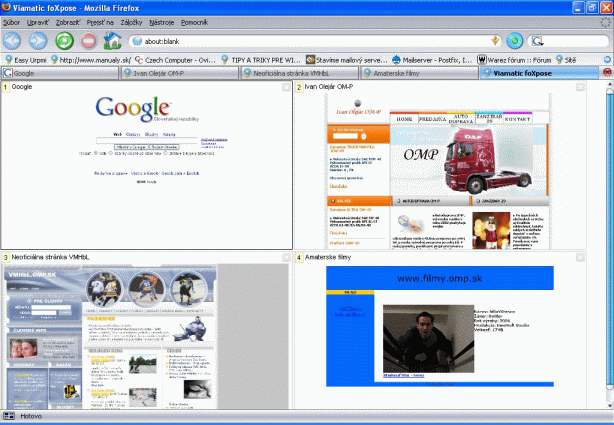The width and height of the screenshot is (614, 425).
Task: Open the address bar history dropdown
Action: (495, 41)
